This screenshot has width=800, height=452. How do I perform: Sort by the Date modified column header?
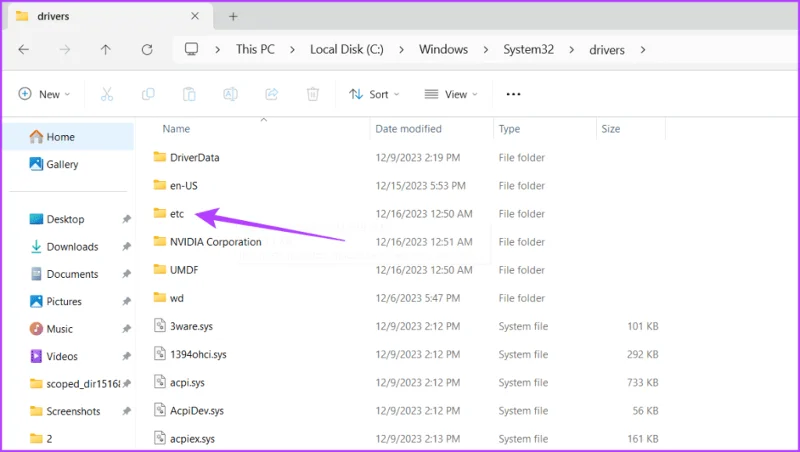(x=408, y=129)
